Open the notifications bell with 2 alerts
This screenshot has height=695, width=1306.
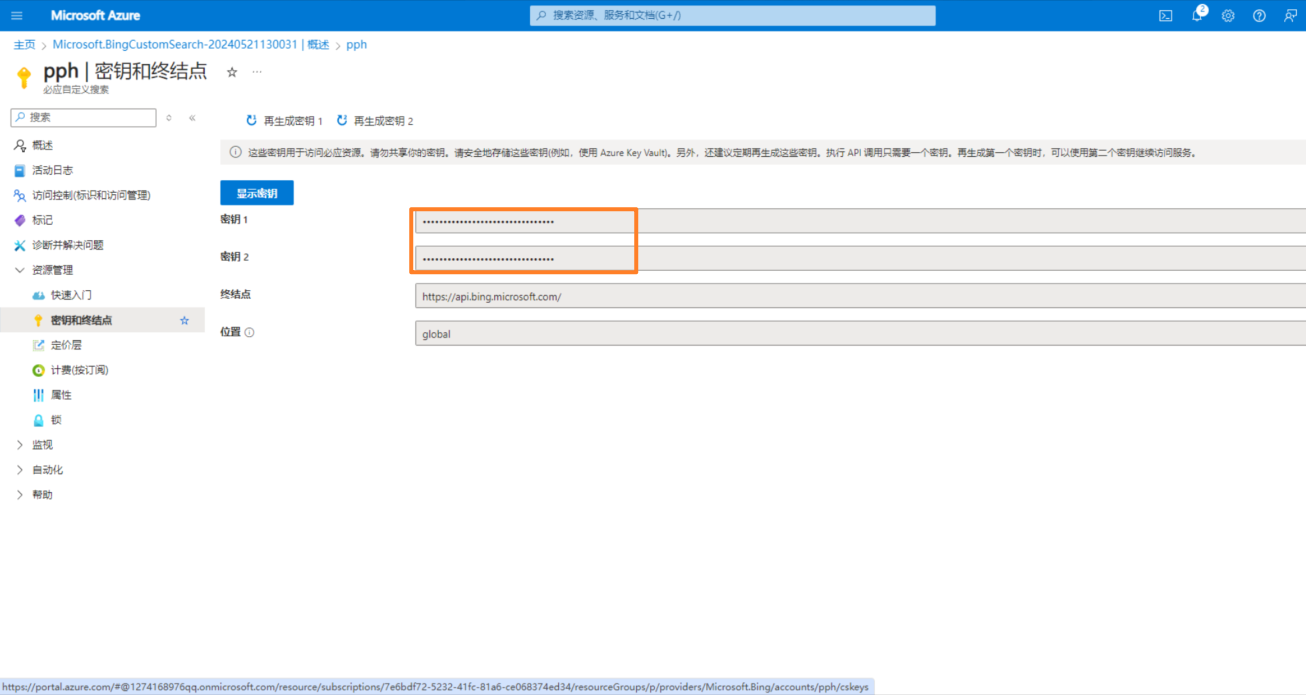1199,15
